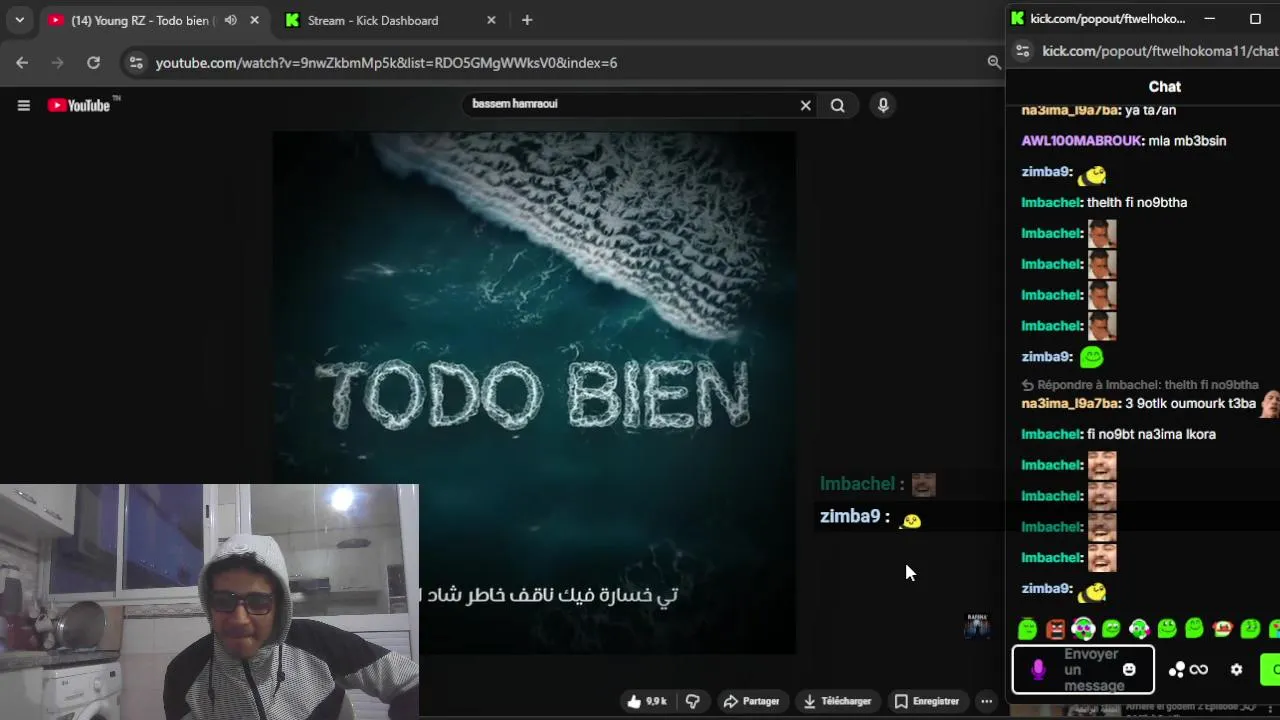This screenshot has height=720, width=1280.
Task: Pick the green headphones emote with pink eyes
Action: [x=1083, y=629]
